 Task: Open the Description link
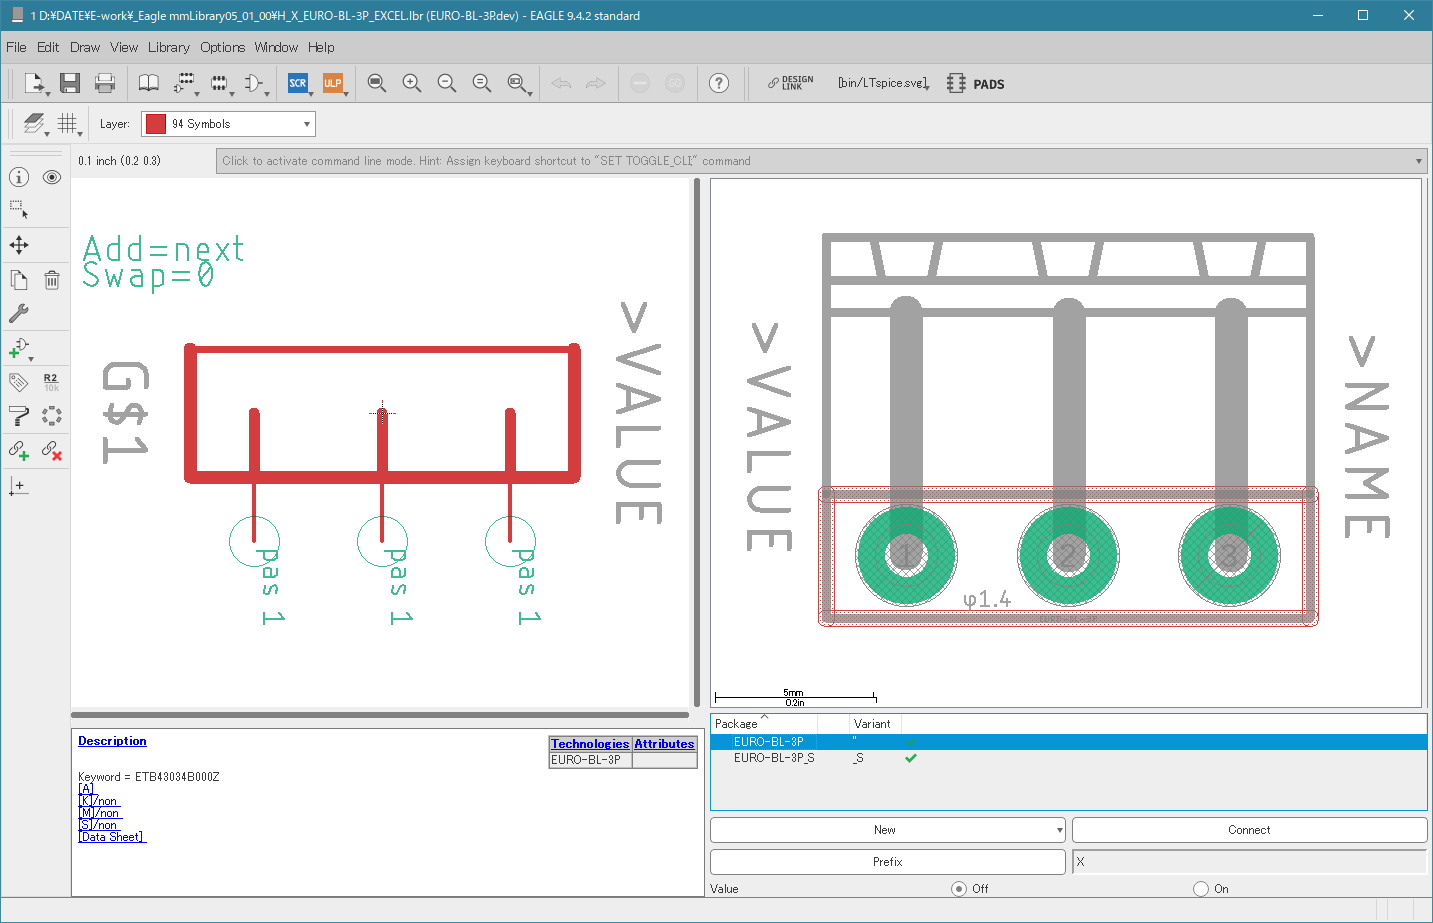click(112, 741)
